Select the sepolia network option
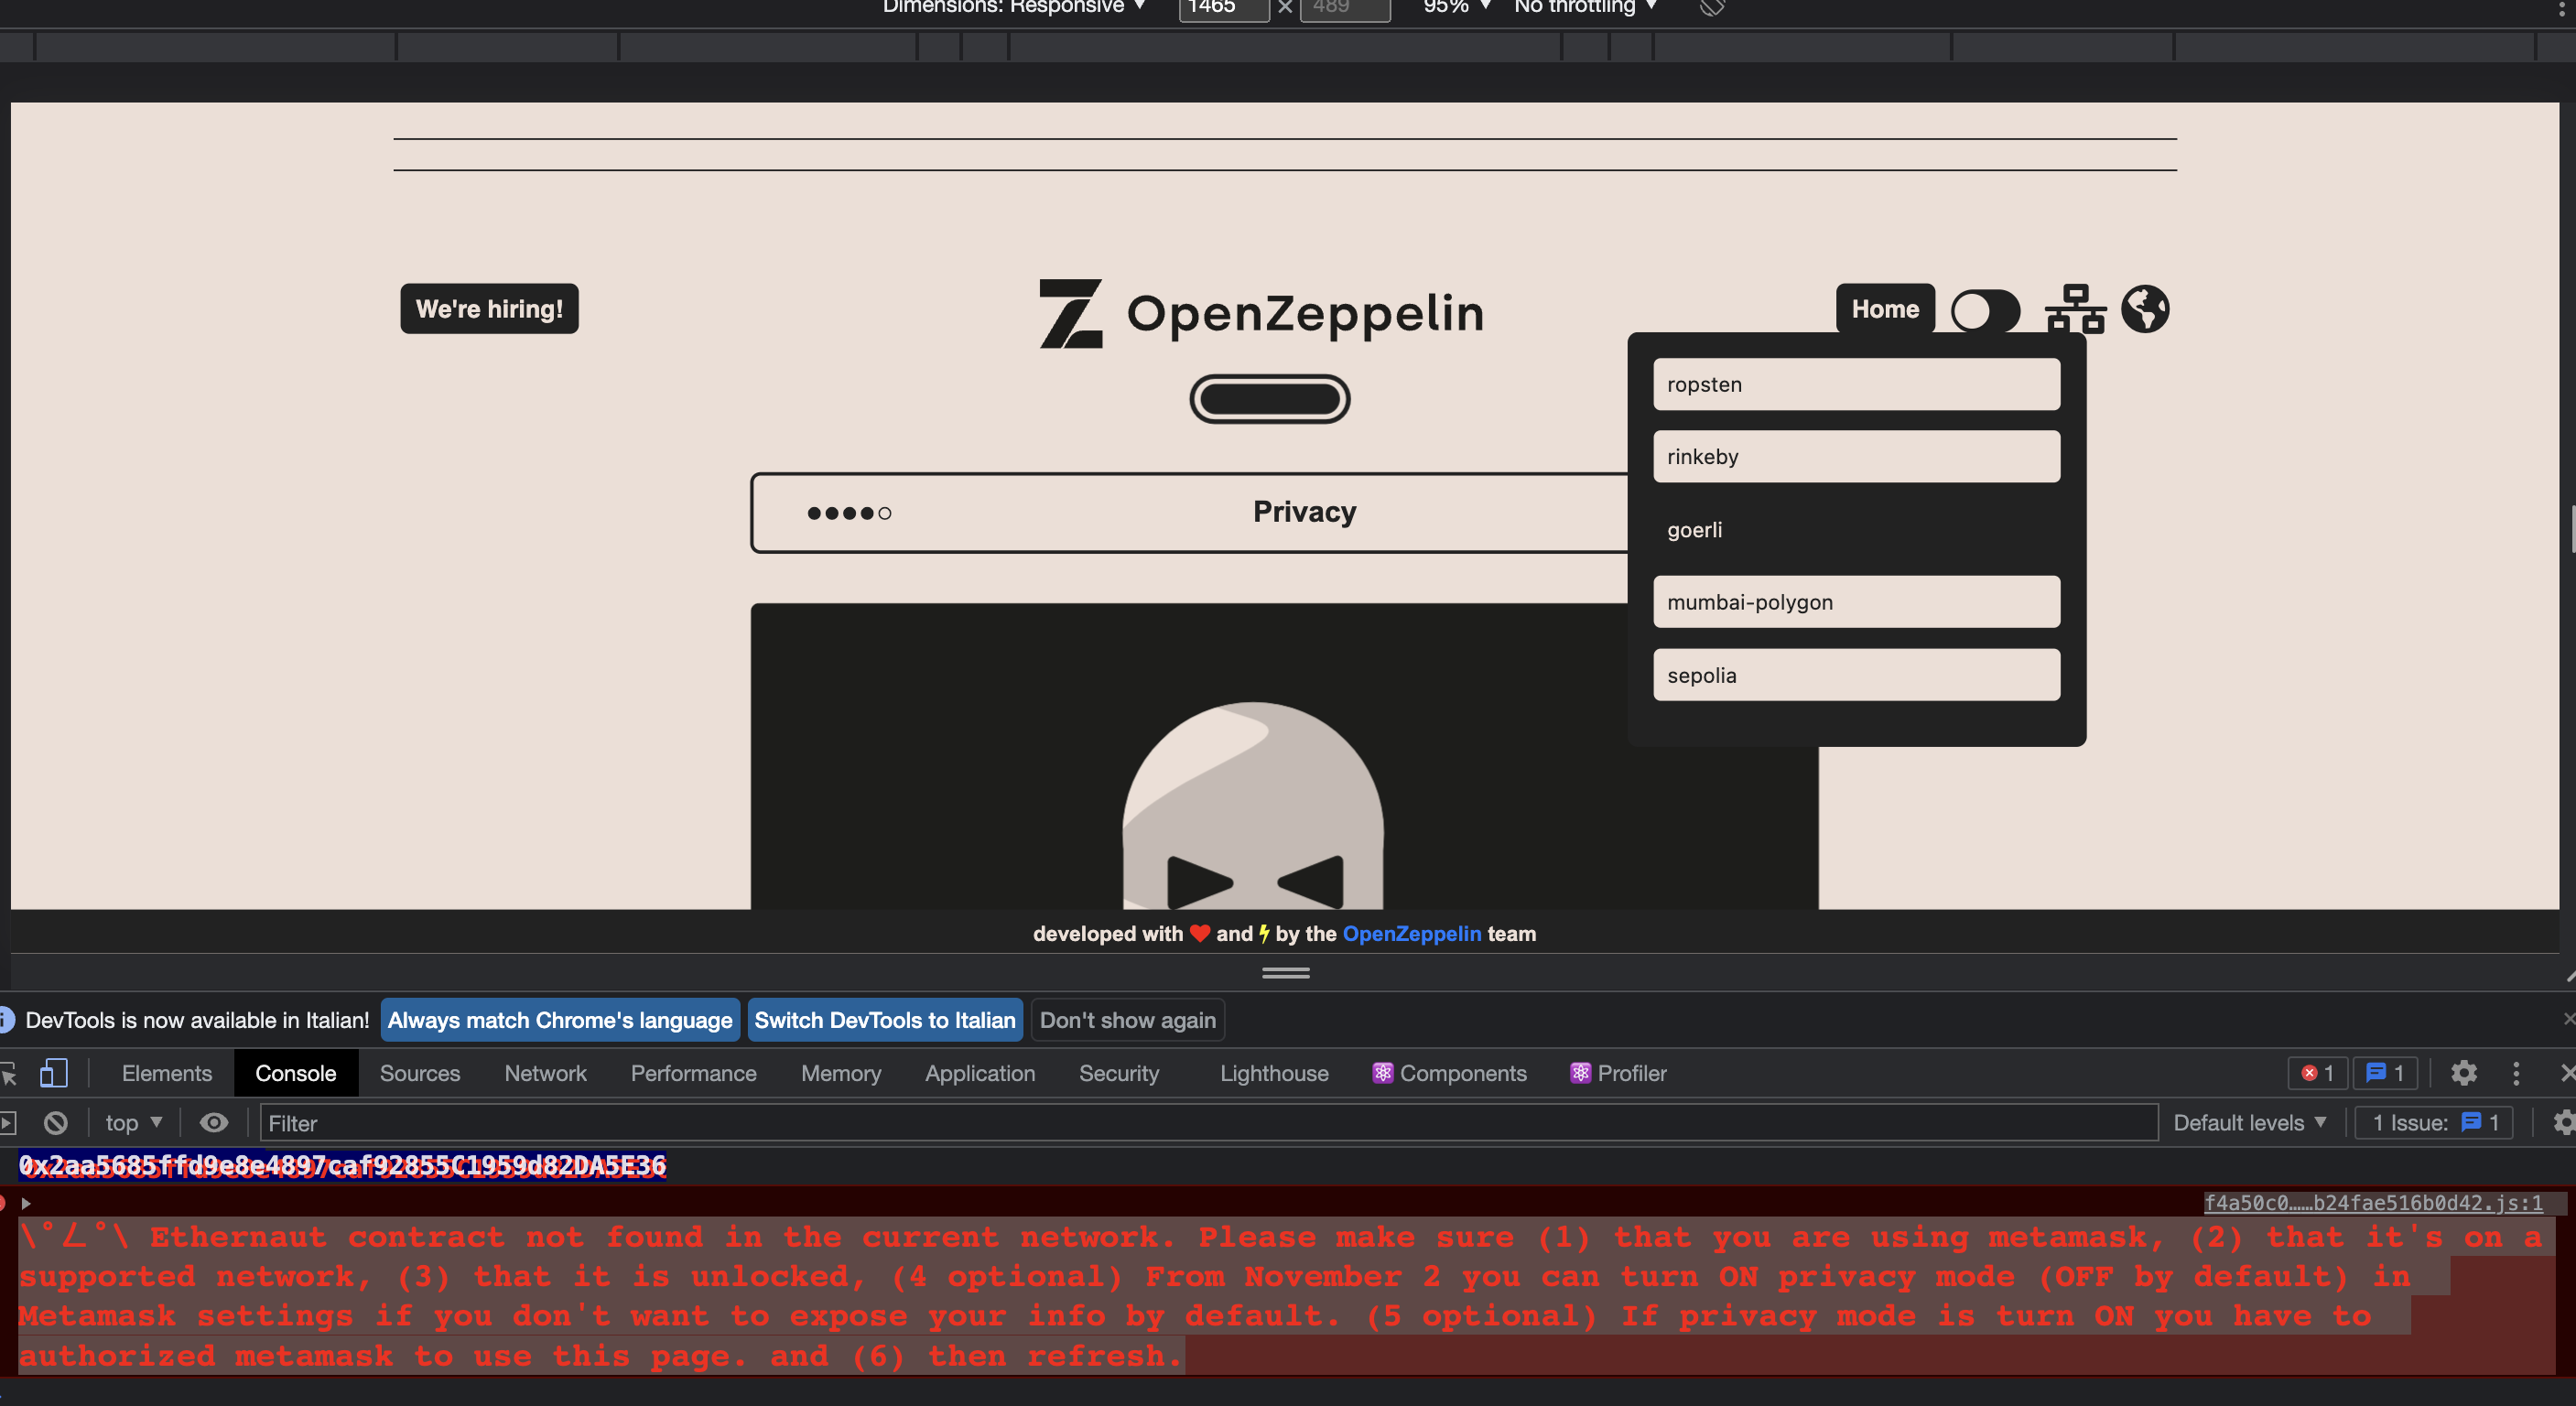Image resolution: width=2576 pixels, height=1406 pixels. (x=1855, y=675)
